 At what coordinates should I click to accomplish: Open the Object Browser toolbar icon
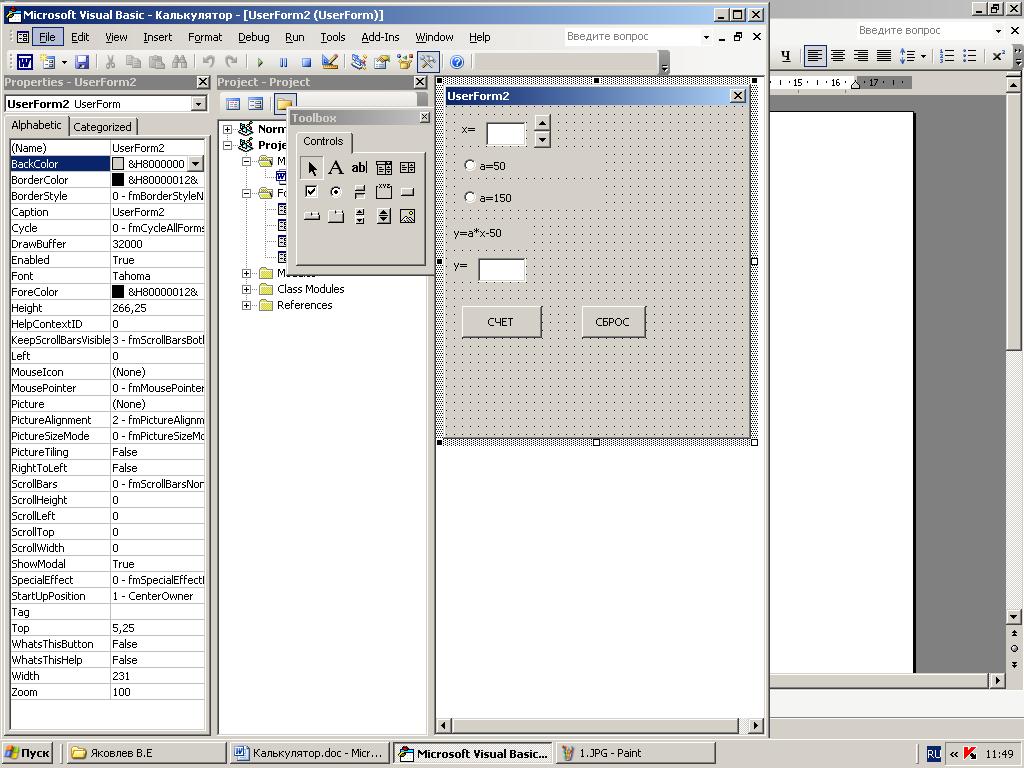[405, 62]
